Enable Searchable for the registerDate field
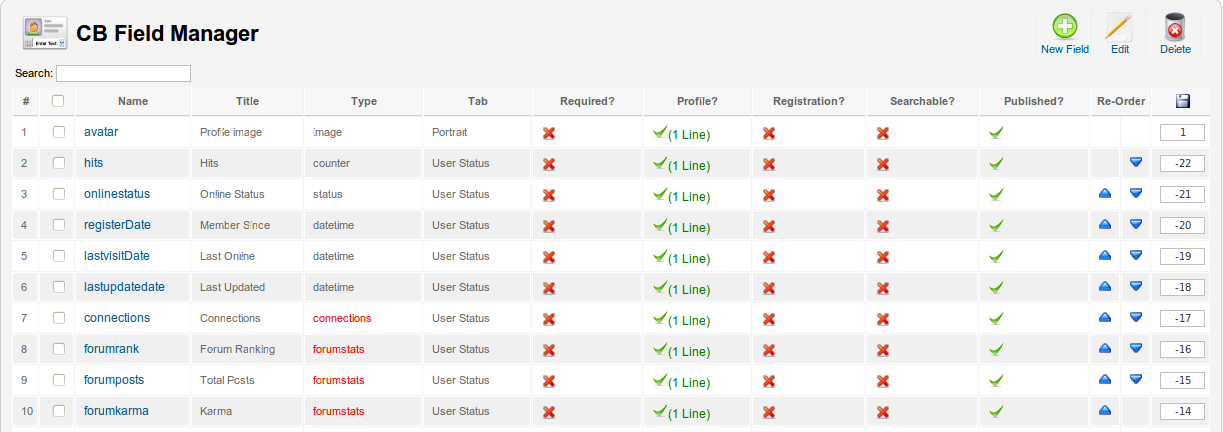 [x=883, y=226]
